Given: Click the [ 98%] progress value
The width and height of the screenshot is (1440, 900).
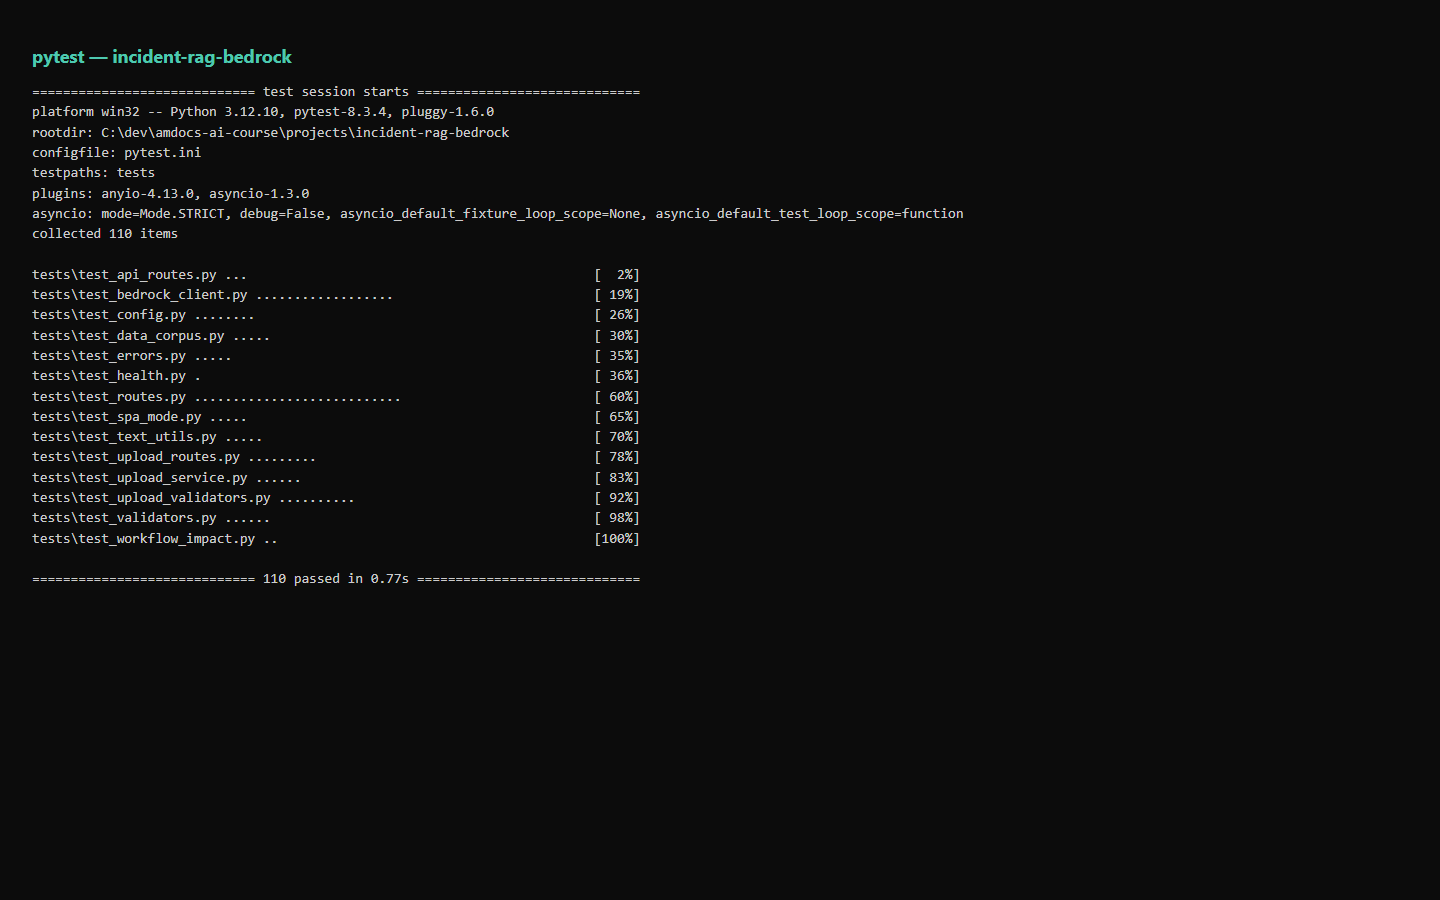Looking at the screenshot, I should click(617, 518).
